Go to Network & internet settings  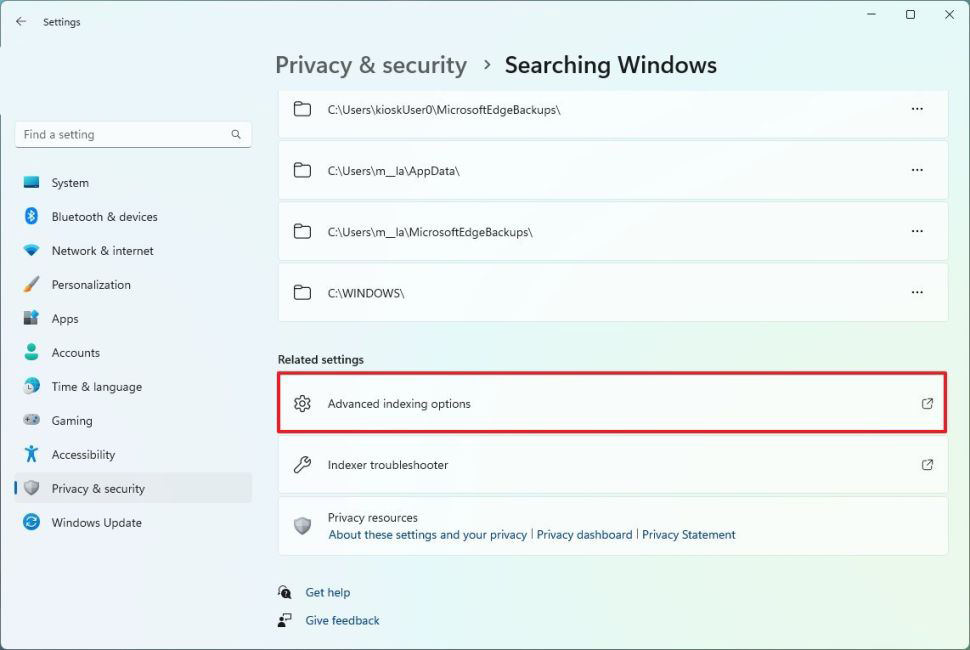(102, 251)
